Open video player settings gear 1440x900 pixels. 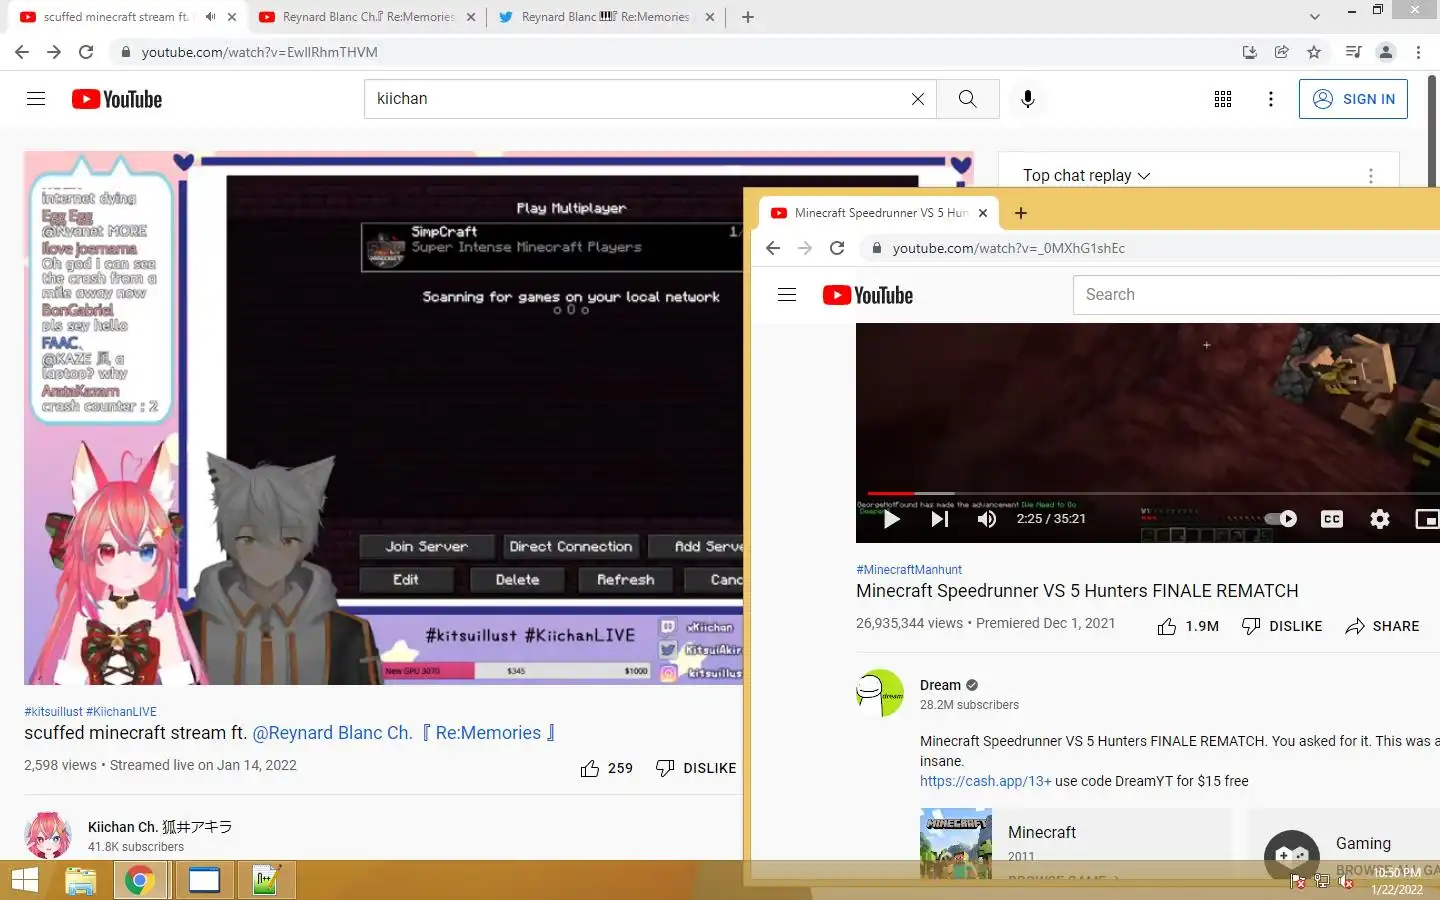tap(1380, 519)
